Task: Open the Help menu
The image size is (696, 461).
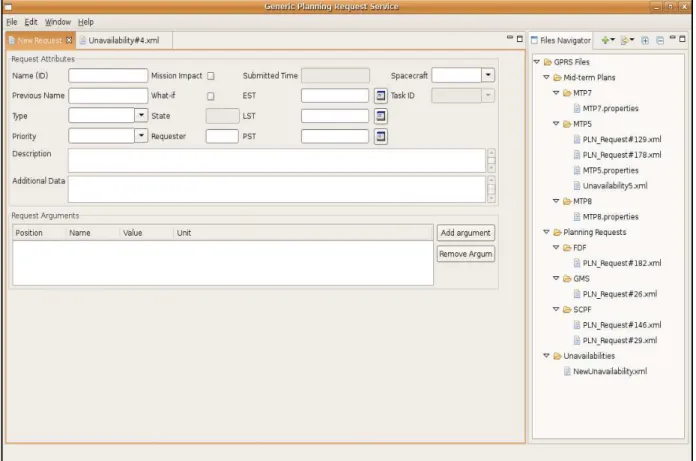Action: tap(86, 22)
